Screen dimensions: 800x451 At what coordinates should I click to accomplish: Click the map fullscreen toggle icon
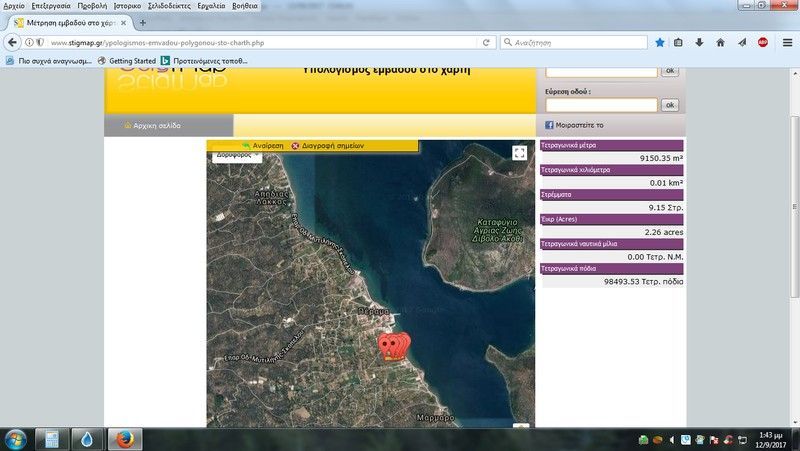(519, 153)
